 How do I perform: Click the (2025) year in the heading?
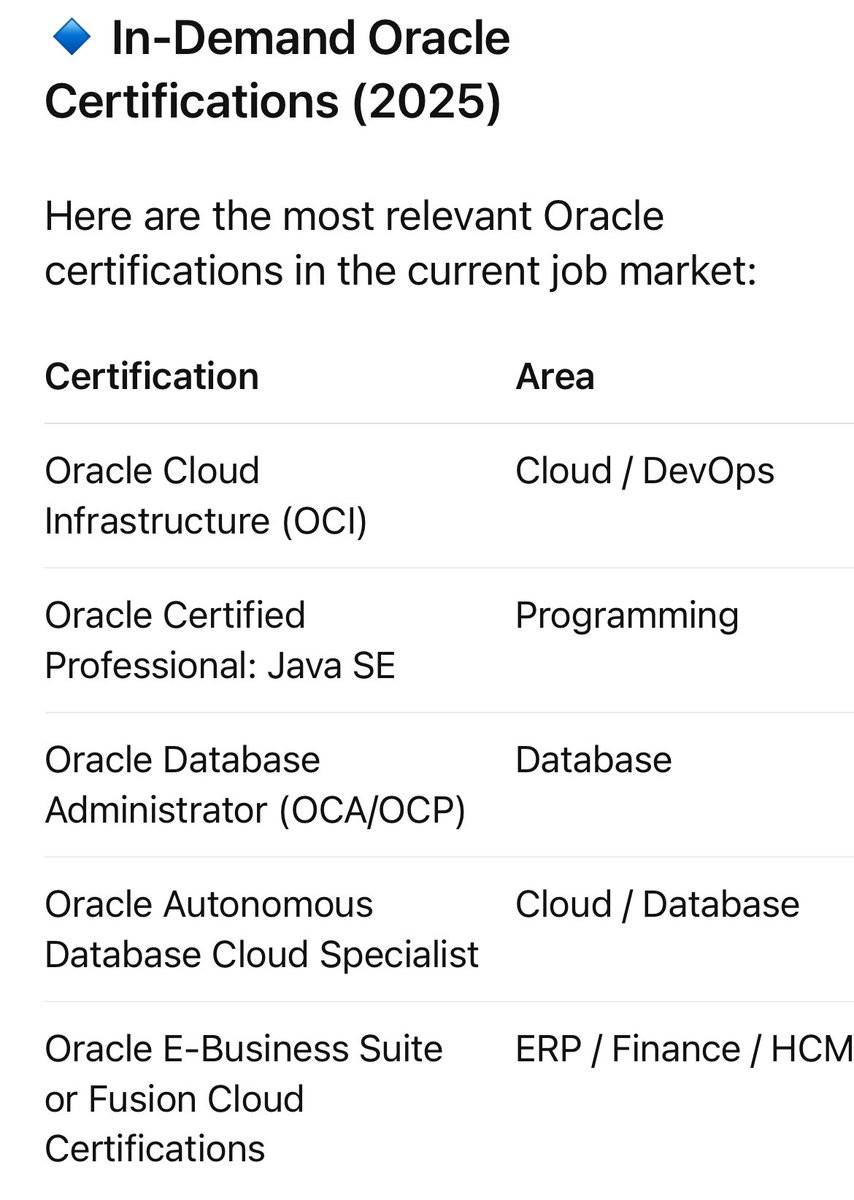(426, 102)
